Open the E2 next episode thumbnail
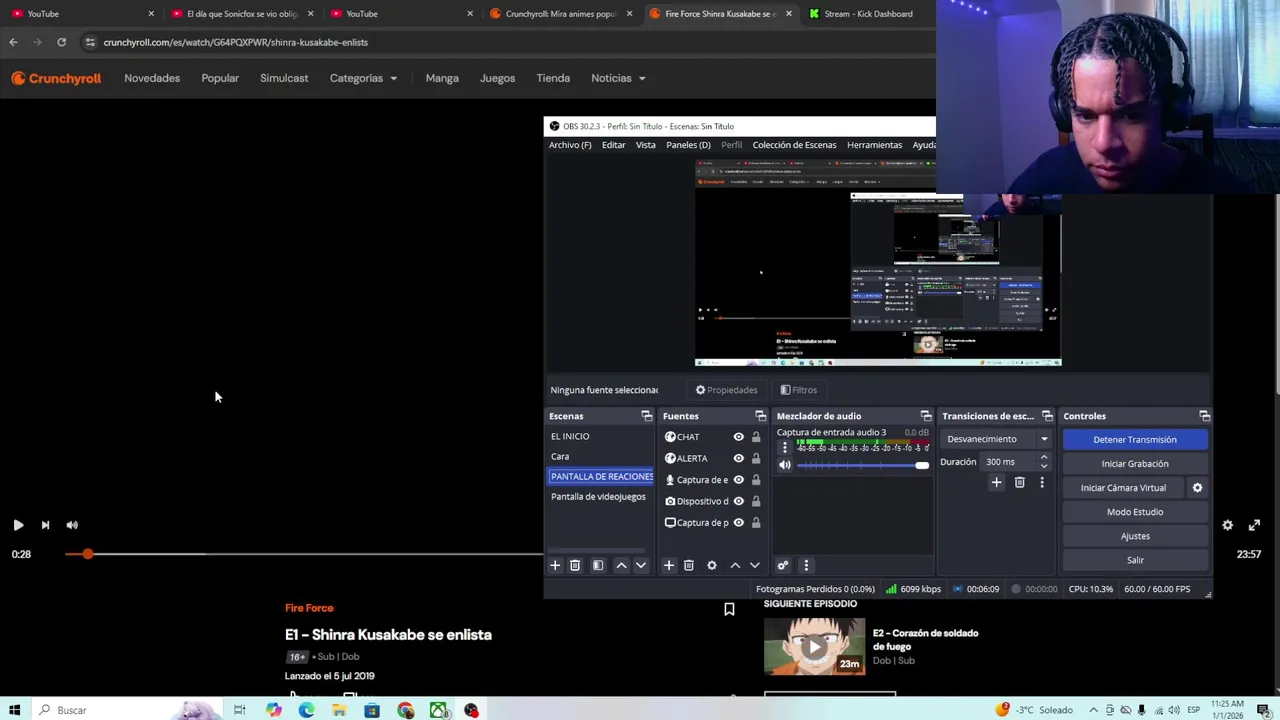The width and height of the screenshot is (1280, 720). point(814,646)
